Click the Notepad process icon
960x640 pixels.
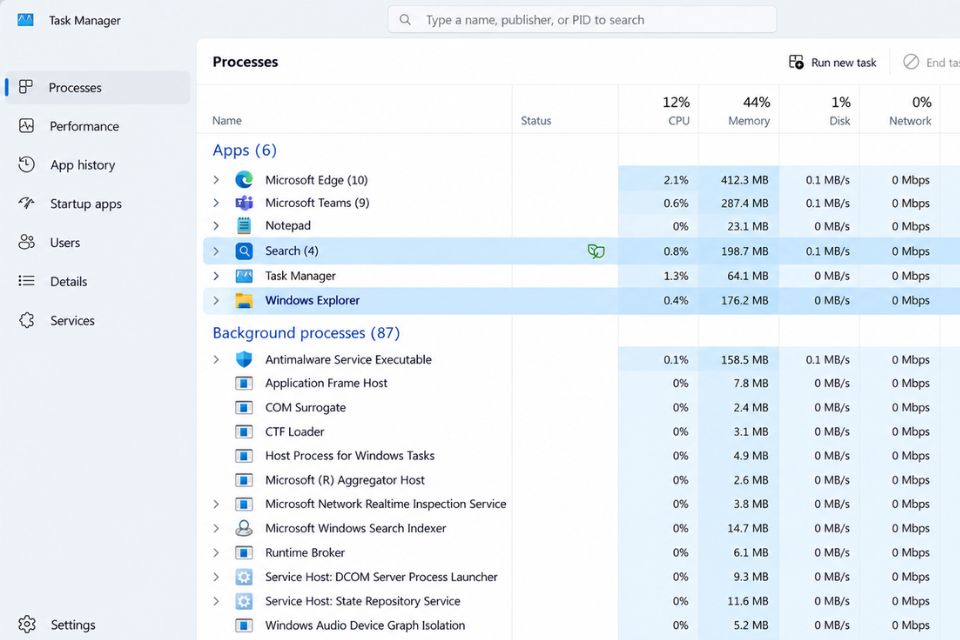(x=244, y=225)
